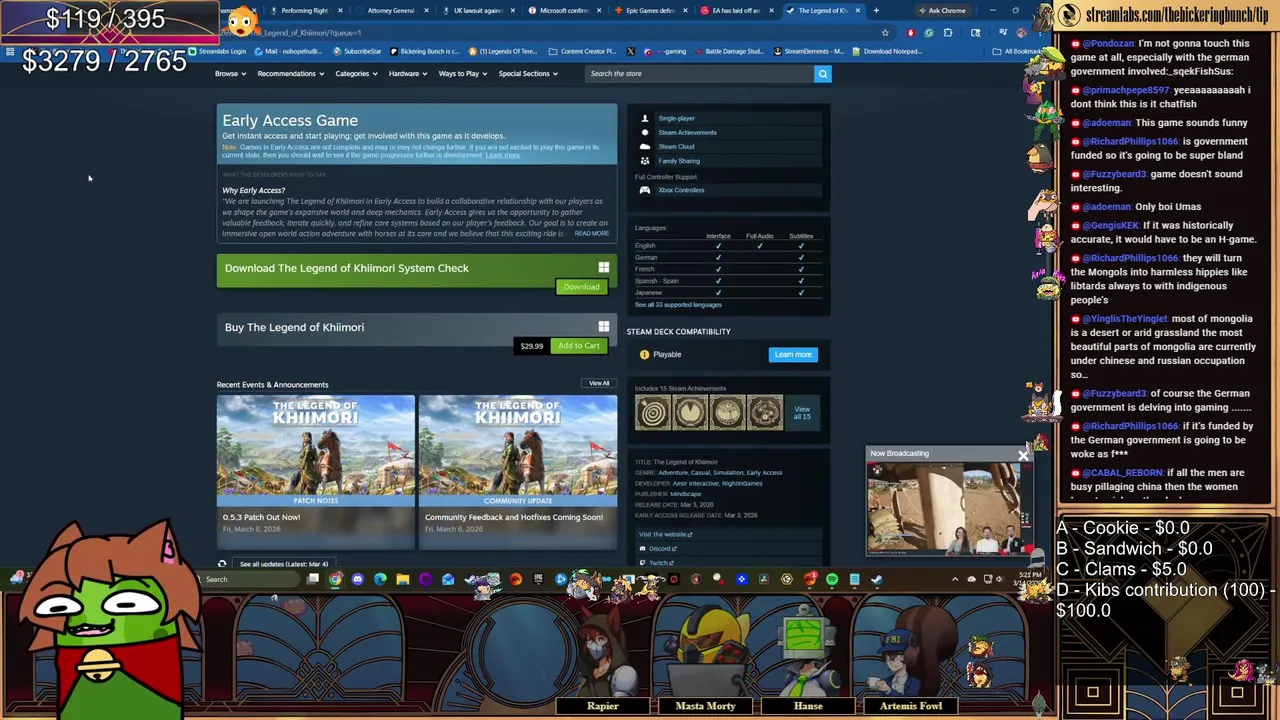
Task: Click the Family Sharing icon
Action: pyautogui.click(x=644, y=160)
